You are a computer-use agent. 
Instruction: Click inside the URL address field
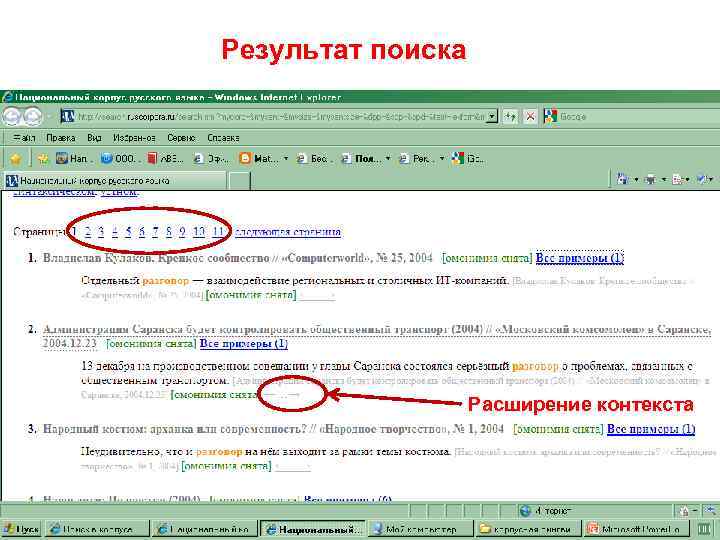pyautogui.click(x=280, y=117)
